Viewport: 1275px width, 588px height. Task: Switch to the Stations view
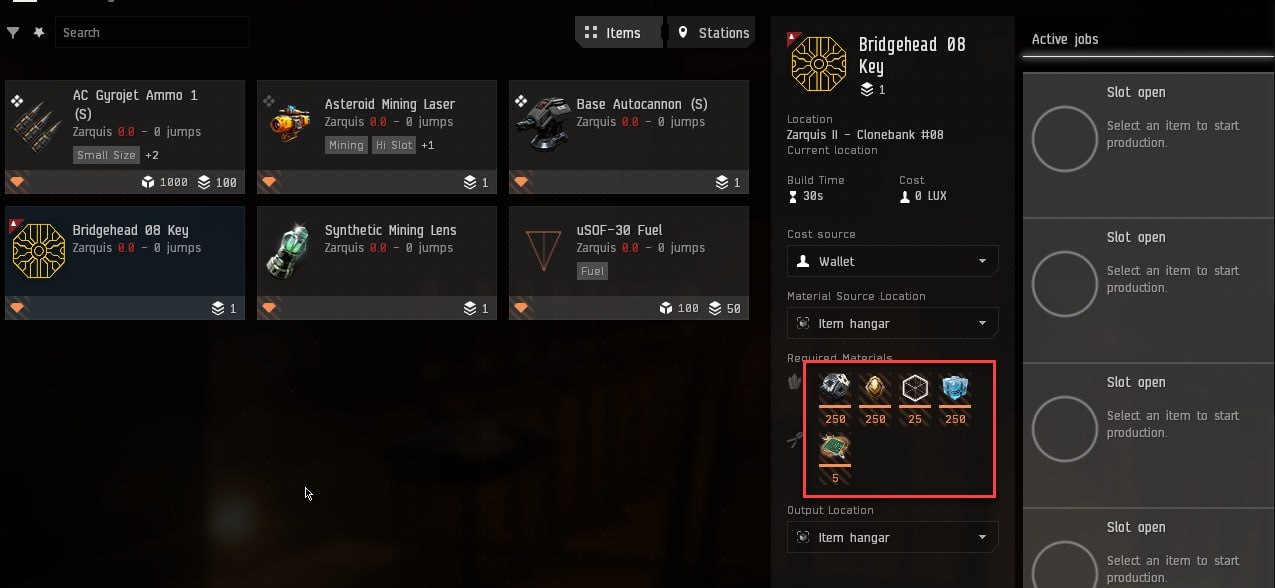[713, 32]
